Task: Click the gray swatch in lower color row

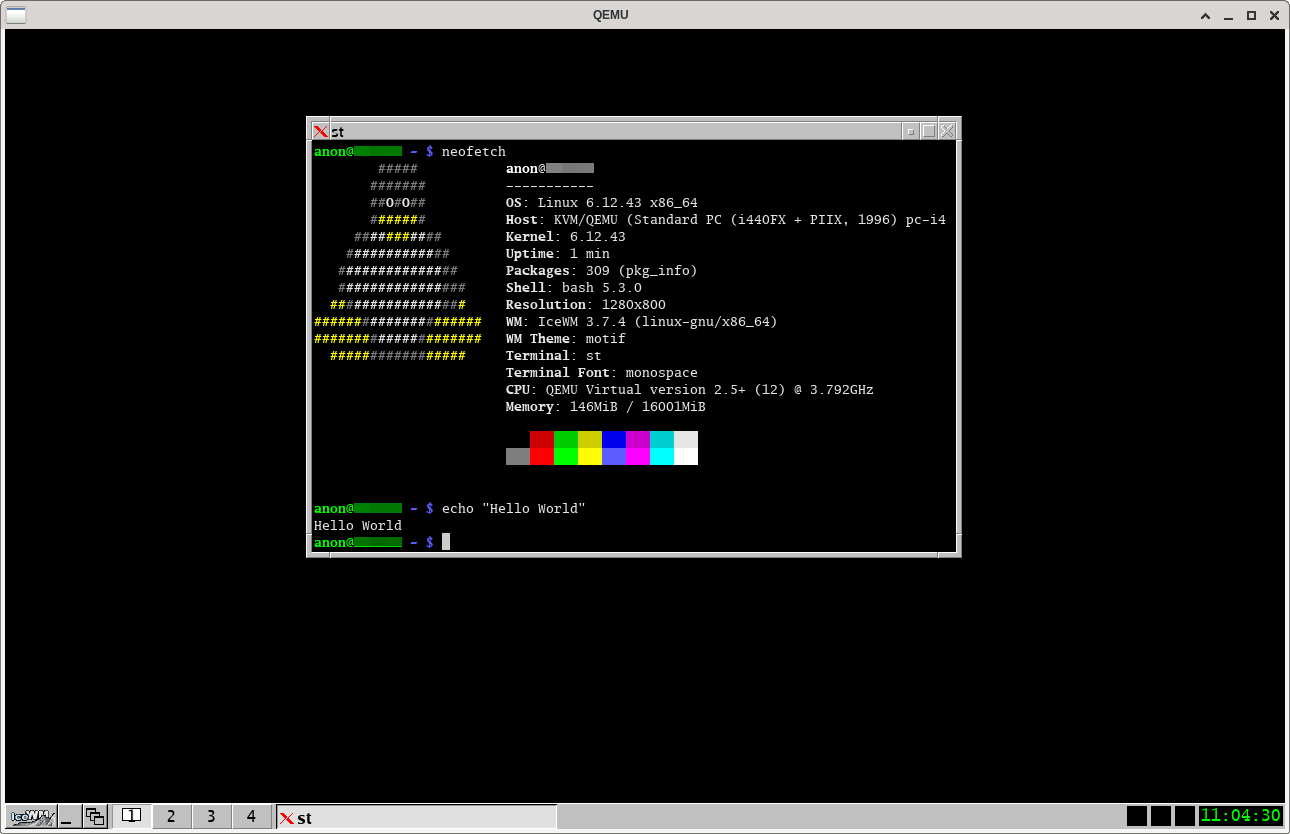Action: (x=518, y=457)
